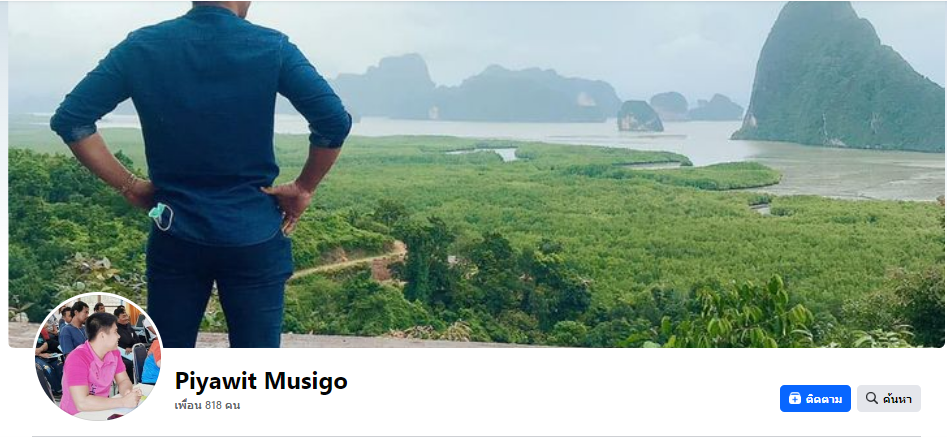This screenshot has height=444, width=947.
Task: Click the small rock islet in the bay
Action: [x=640, y=116]
